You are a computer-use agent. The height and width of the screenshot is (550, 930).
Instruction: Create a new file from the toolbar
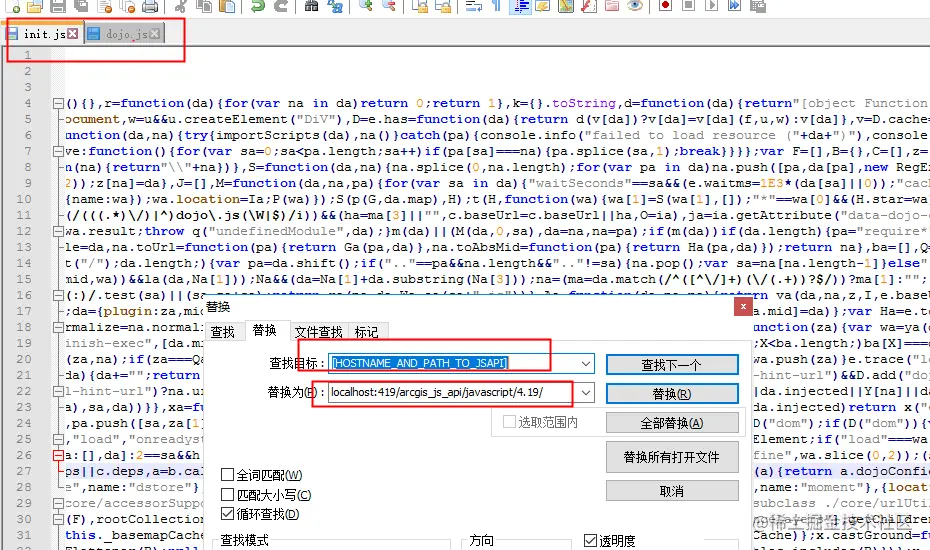coord(12,6)
